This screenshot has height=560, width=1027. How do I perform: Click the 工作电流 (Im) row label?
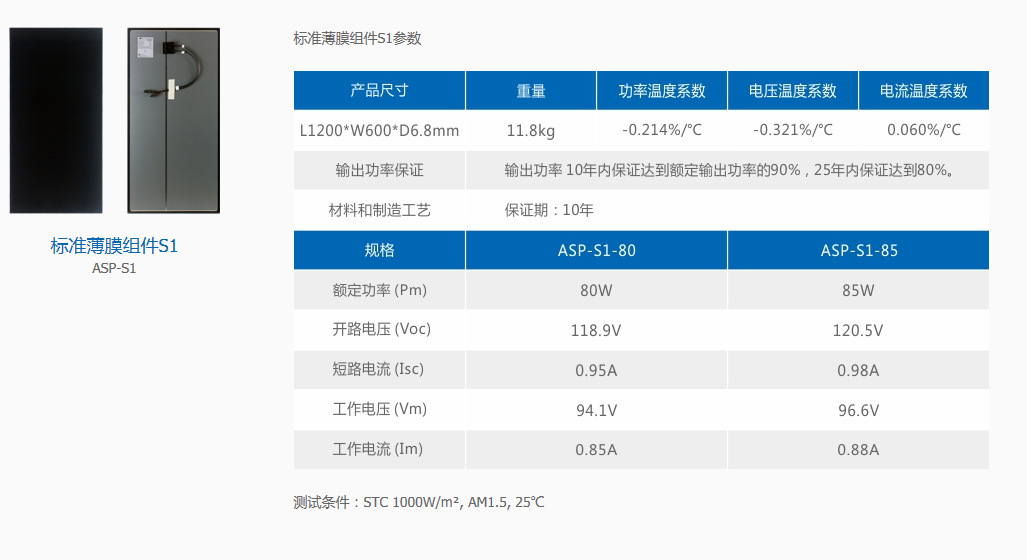377,449
